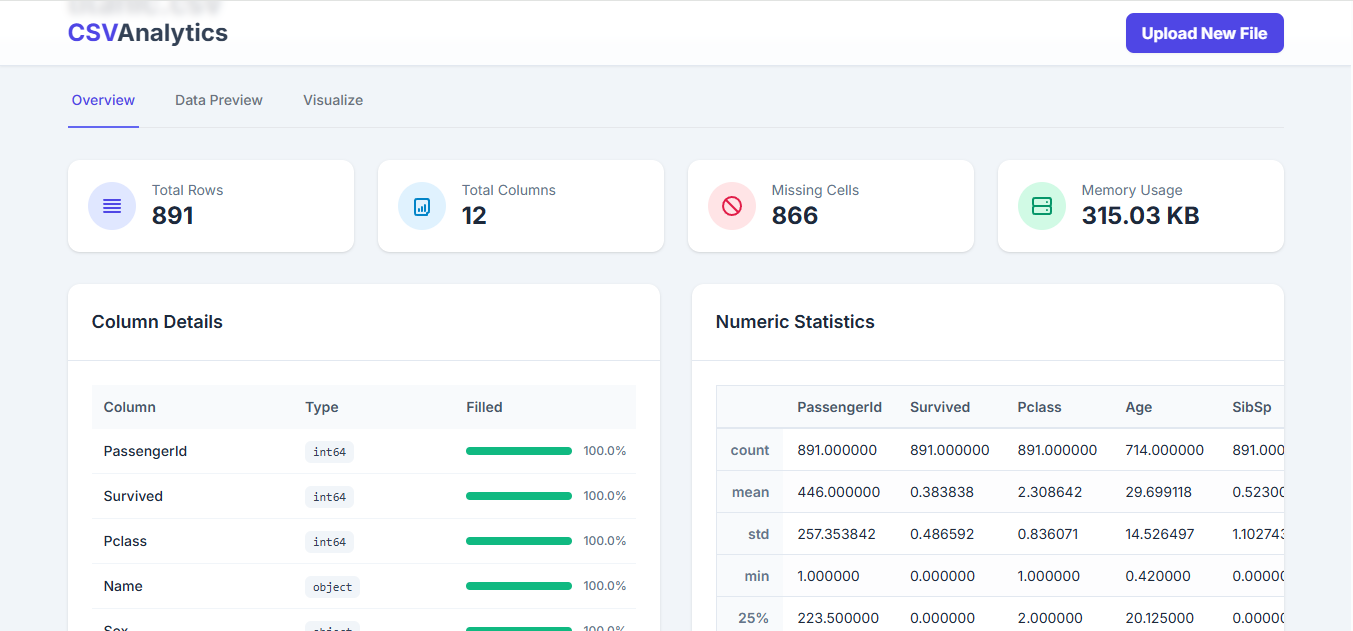The height and width of the screenshot is (631, 1353).
Task: Click the PassengerId 25% value 223.500000
Action: pos(838,618)
